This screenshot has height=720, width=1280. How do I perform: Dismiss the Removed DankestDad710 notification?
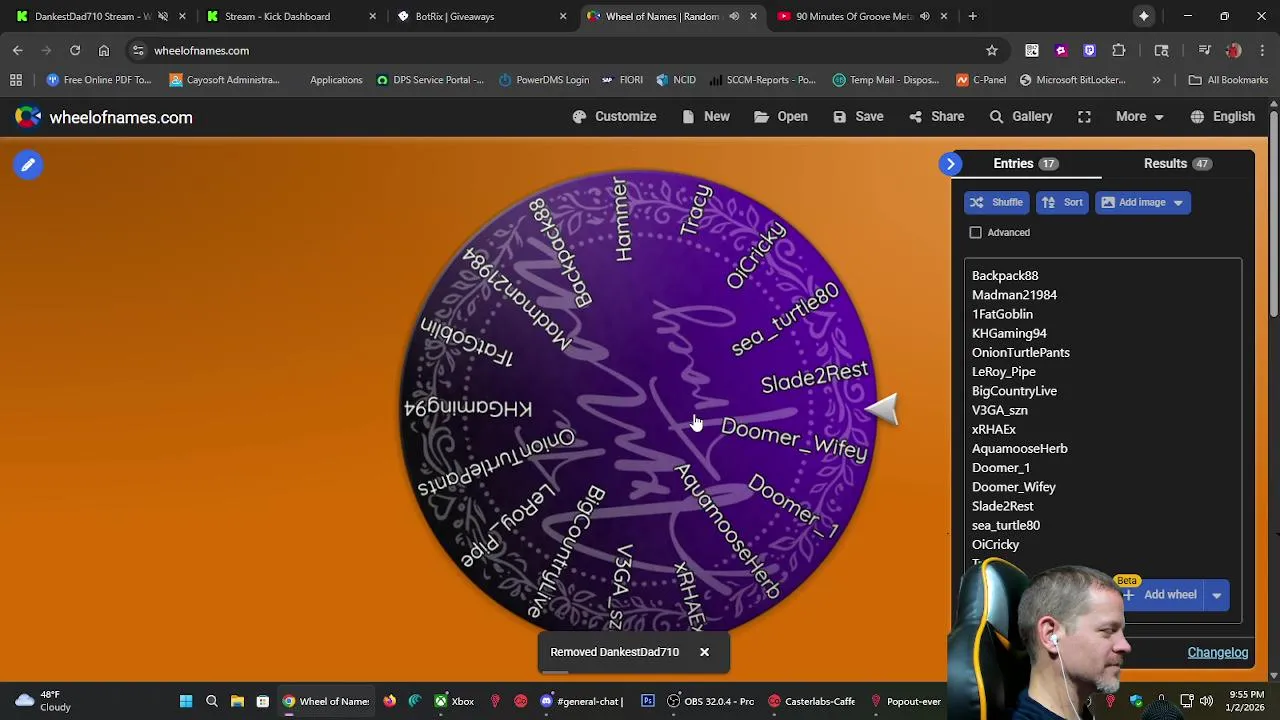click(x=704, y=652)
